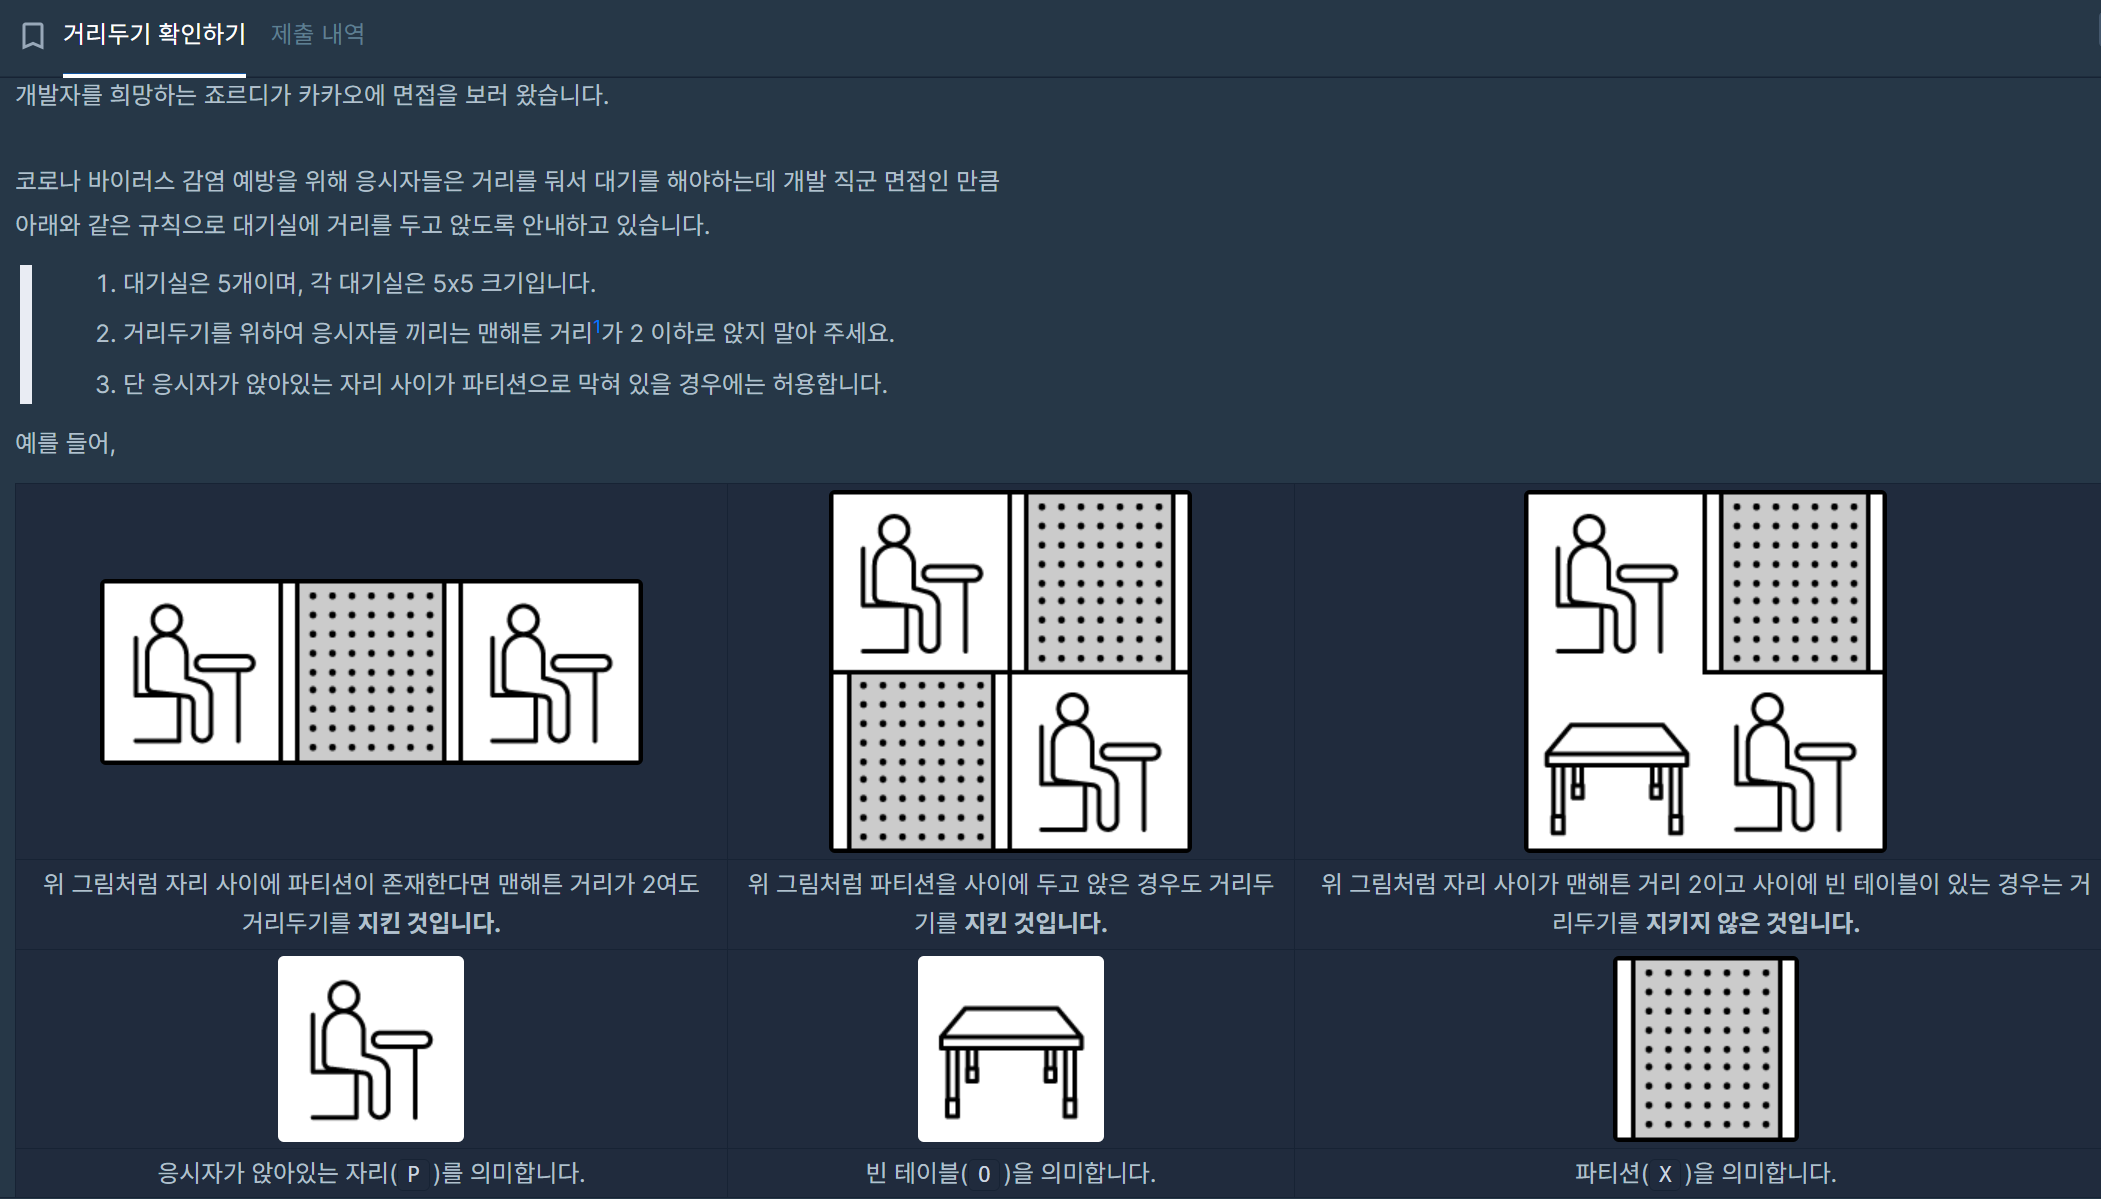Click the 2x2 example image with empty table
The image size is (2101, 1199).
coord(1704,671)
